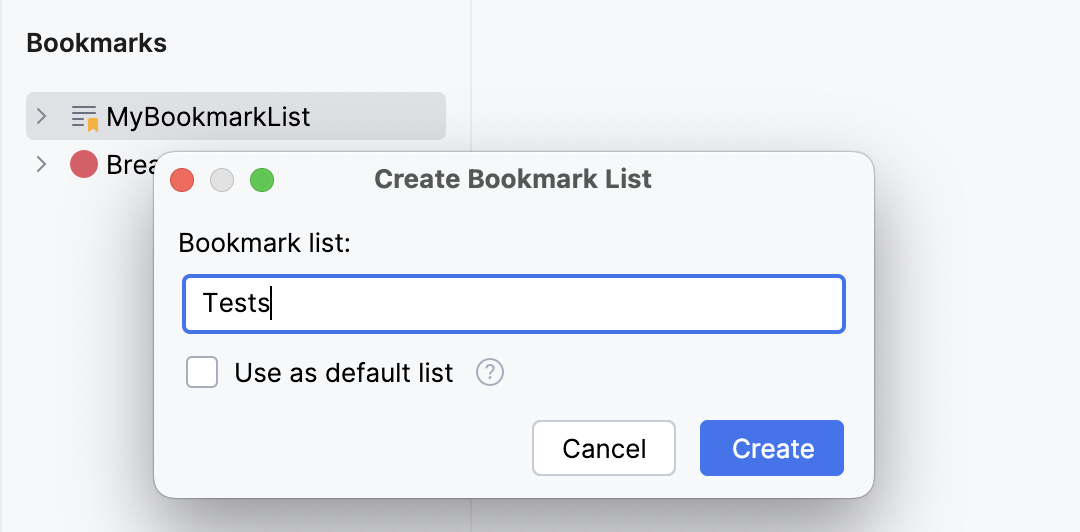This screenshot has height=532, width=1080.
Task: Click the 'Bookmark list:' field label
Action: pyautogui.click(x=264, y=243)
